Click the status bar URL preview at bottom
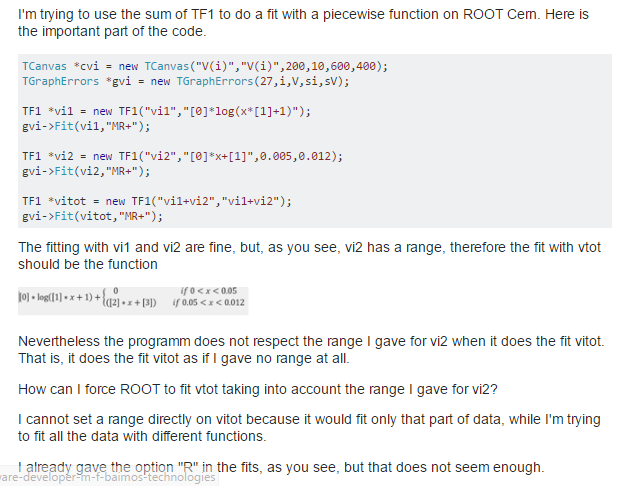The height and width of the screenshot is (486, 626). click(109, 478)
